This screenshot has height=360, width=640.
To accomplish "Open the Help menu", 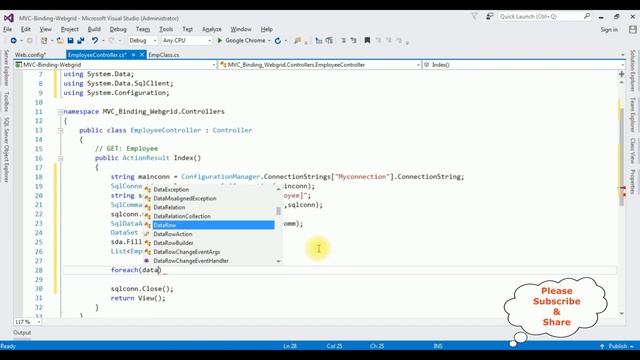I will click(267, 29).
